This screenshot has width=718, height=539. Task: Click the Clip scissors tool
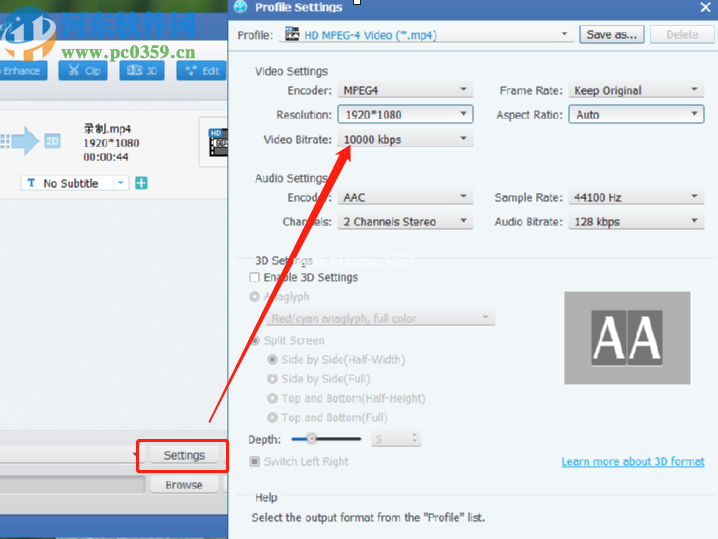(82, 71)
